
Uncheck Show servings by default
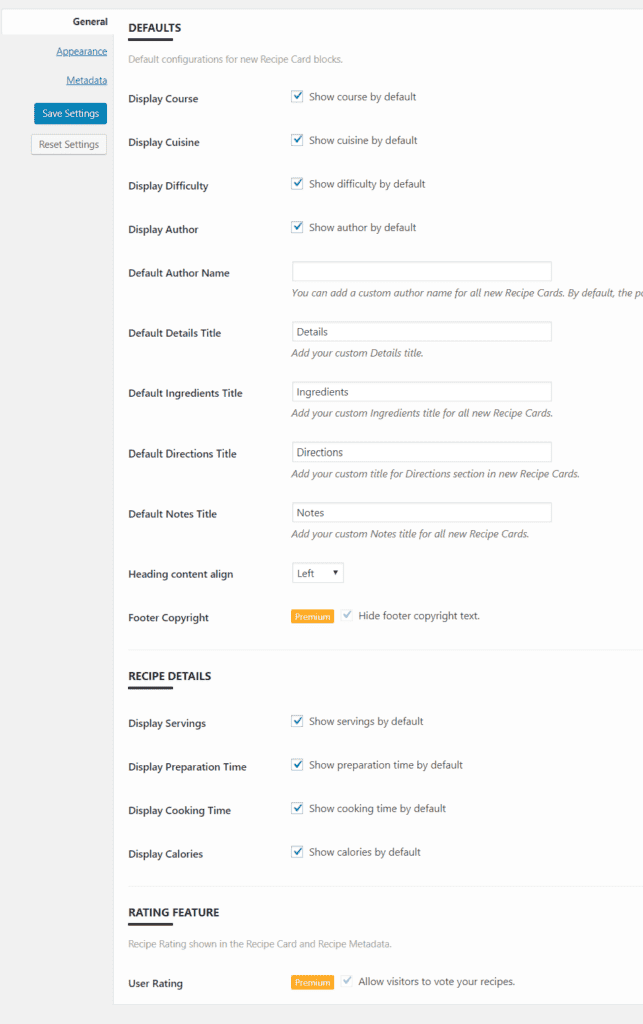tap(297, 721)
